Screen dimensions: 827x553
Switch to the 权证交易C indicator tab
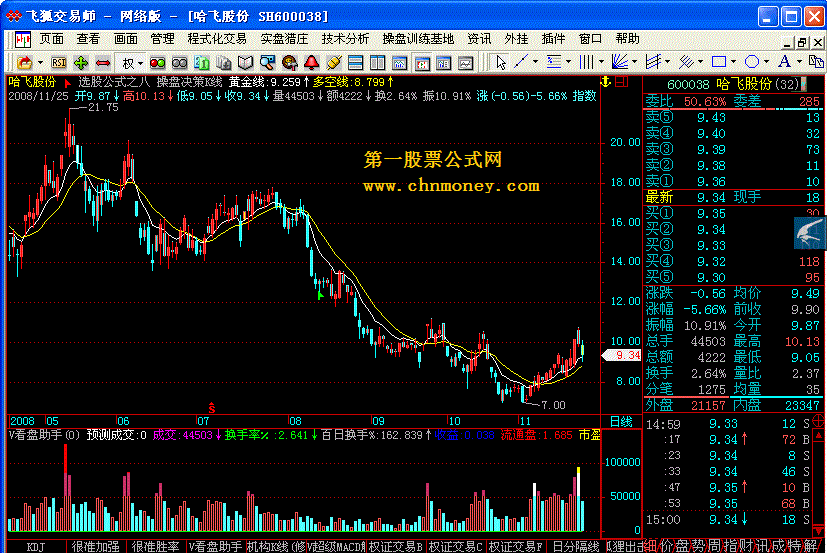click(x=456, y=547)
